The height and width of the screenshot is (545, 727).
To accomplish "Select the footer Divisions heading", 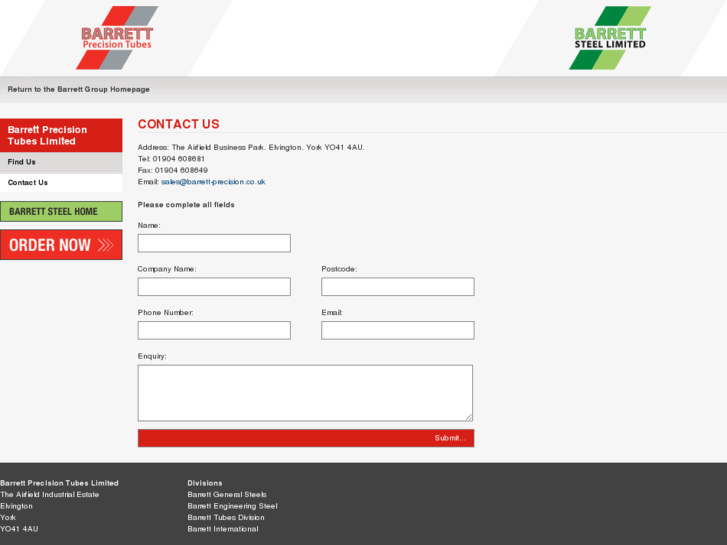I will 205,483.
